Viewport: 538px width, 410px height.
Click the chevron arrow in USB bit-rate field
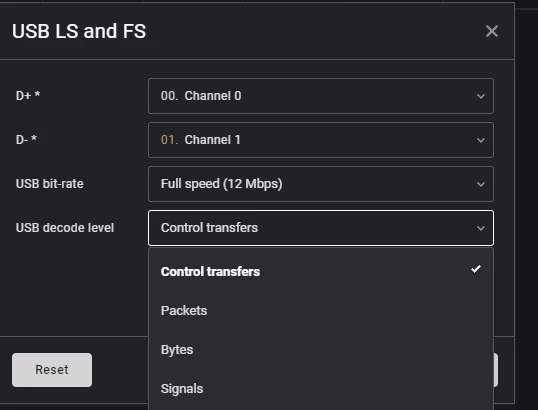point(481,184)
